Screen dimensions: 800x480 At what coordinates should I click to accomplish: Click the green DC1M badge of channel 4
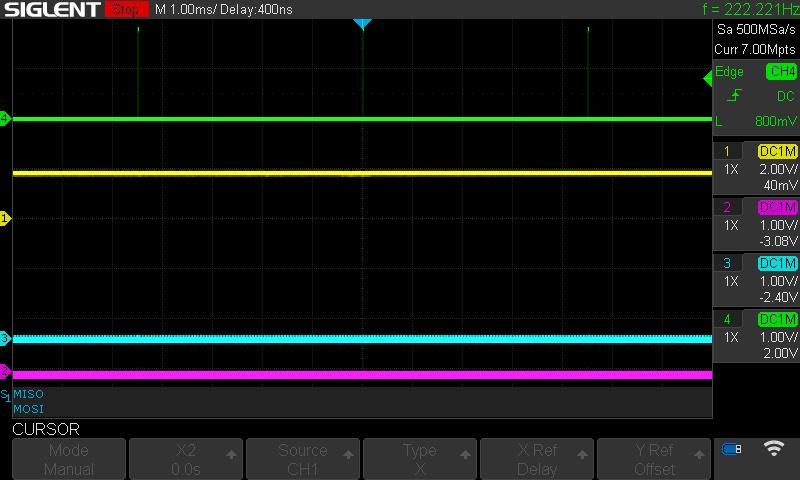click(778, 319)
